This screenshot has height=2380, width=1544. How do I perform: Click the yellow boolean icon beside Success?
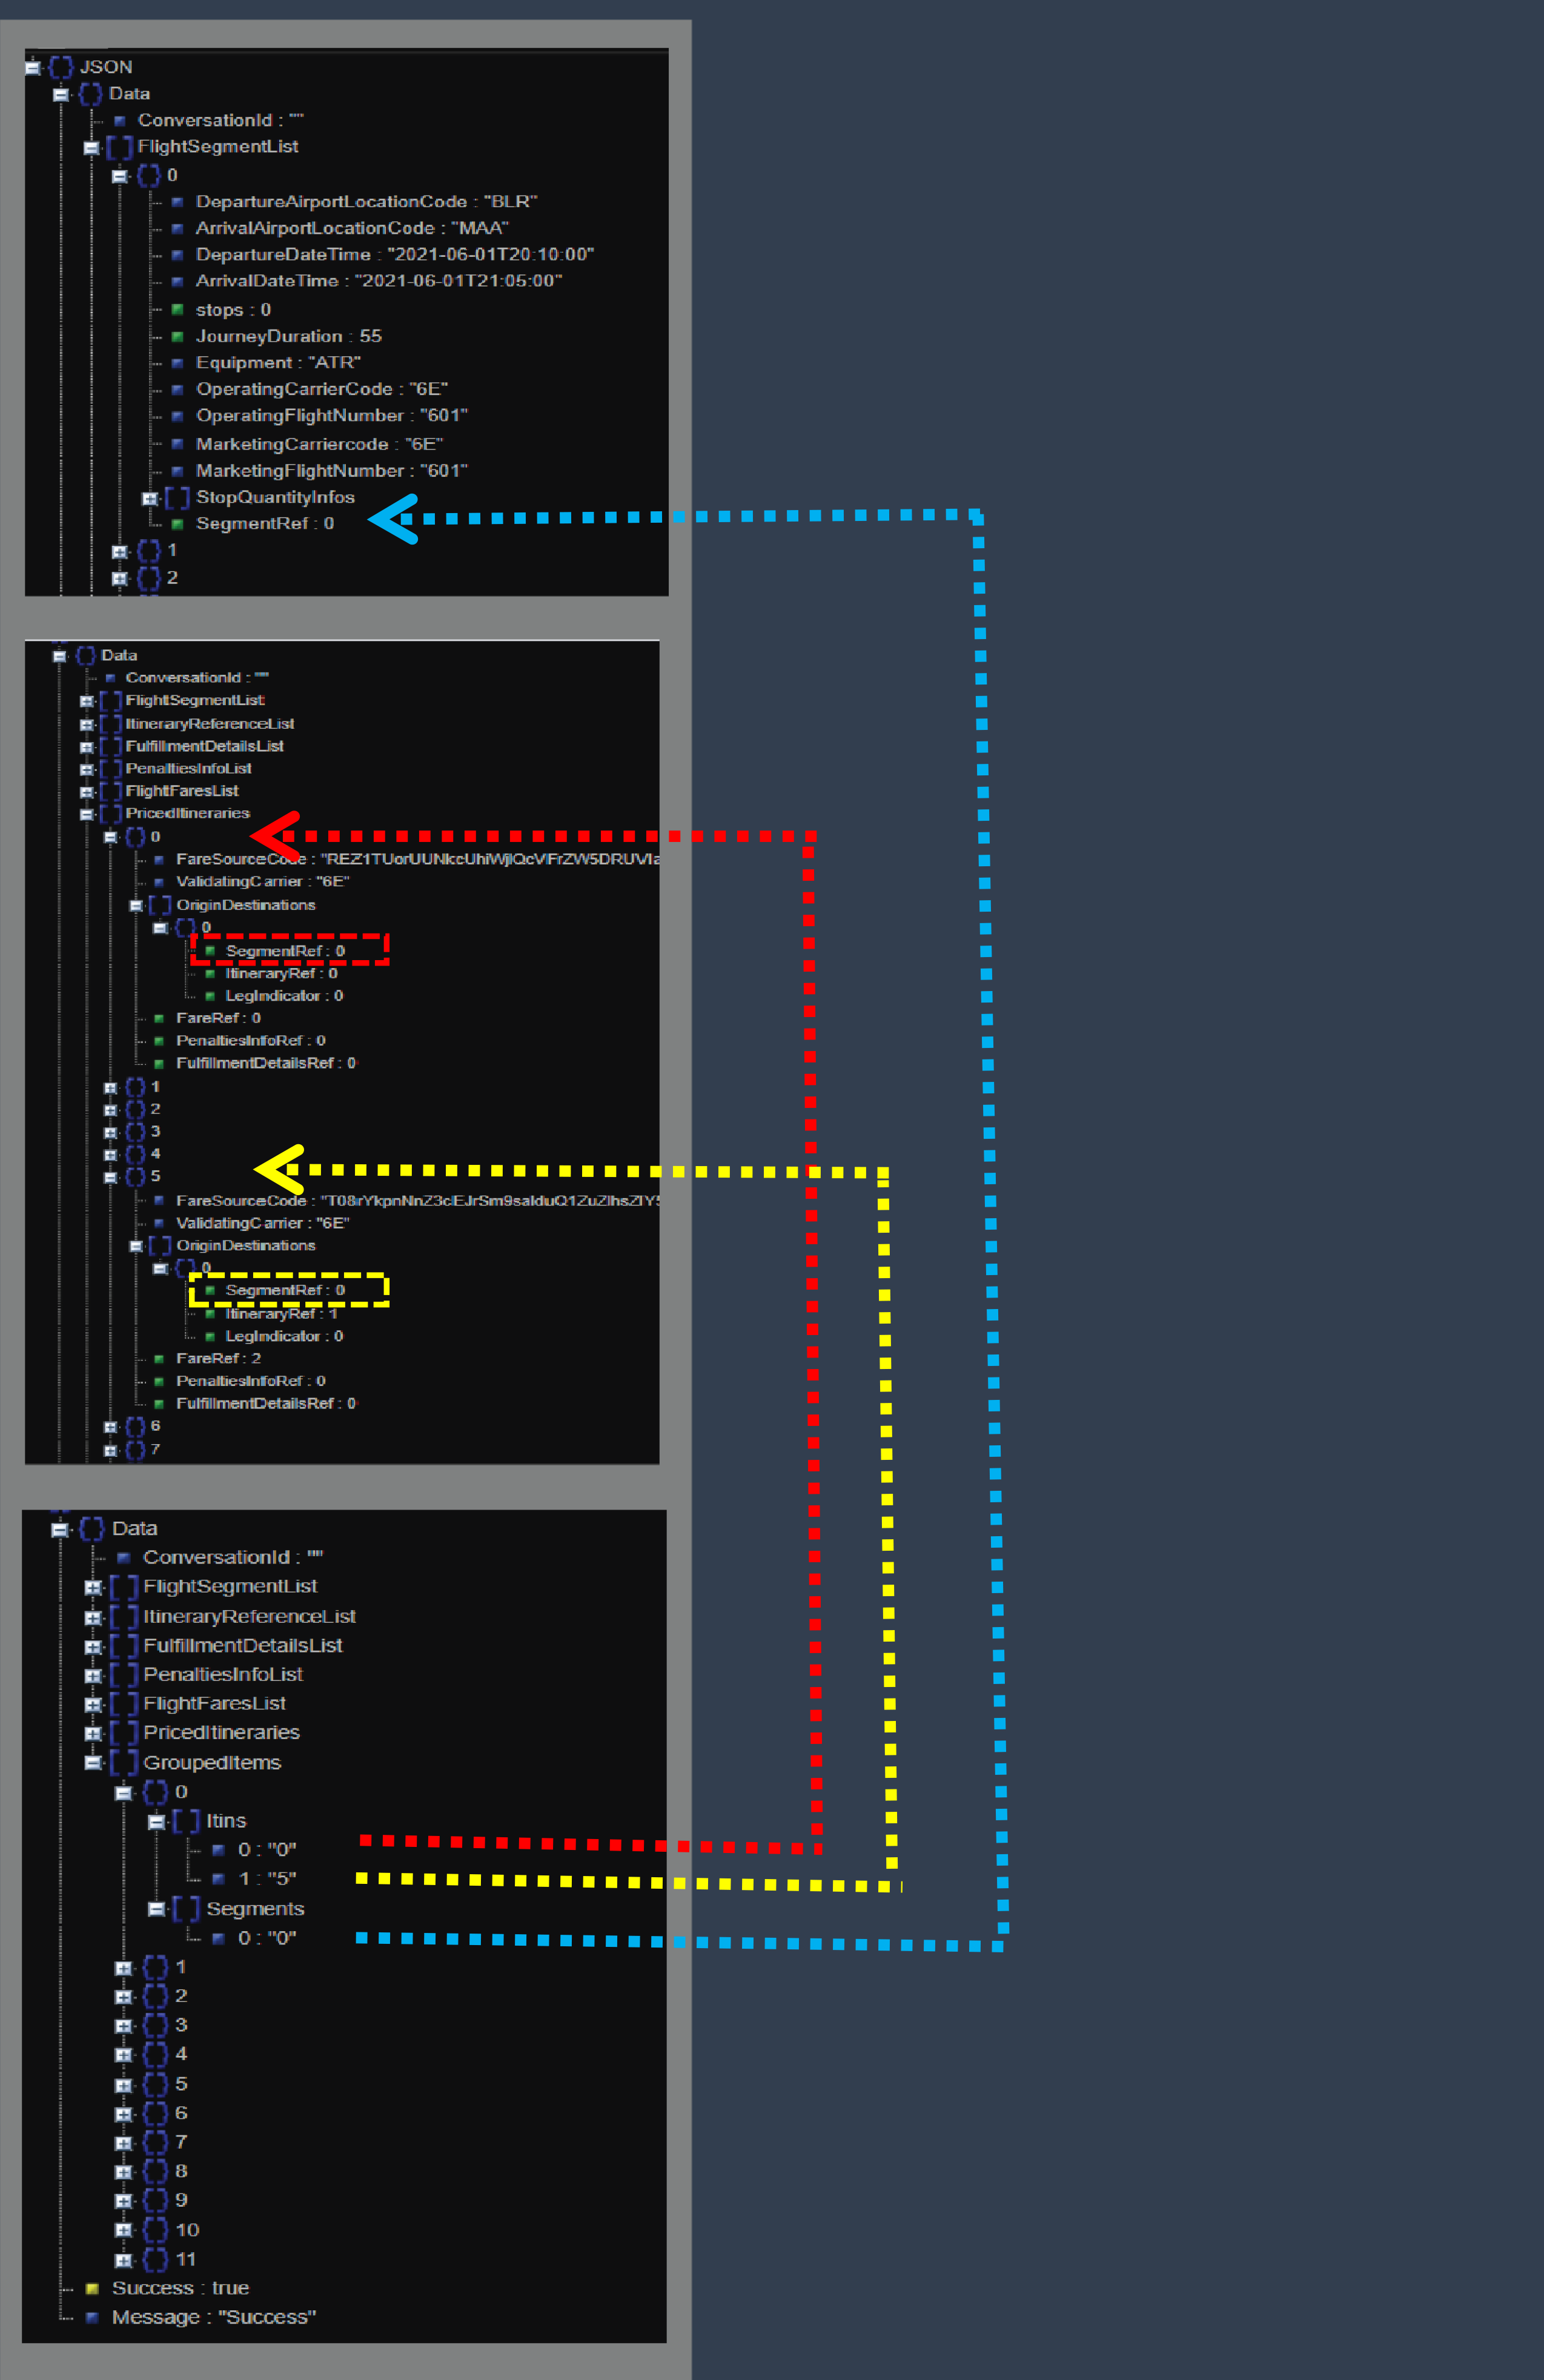[92, 2288]
